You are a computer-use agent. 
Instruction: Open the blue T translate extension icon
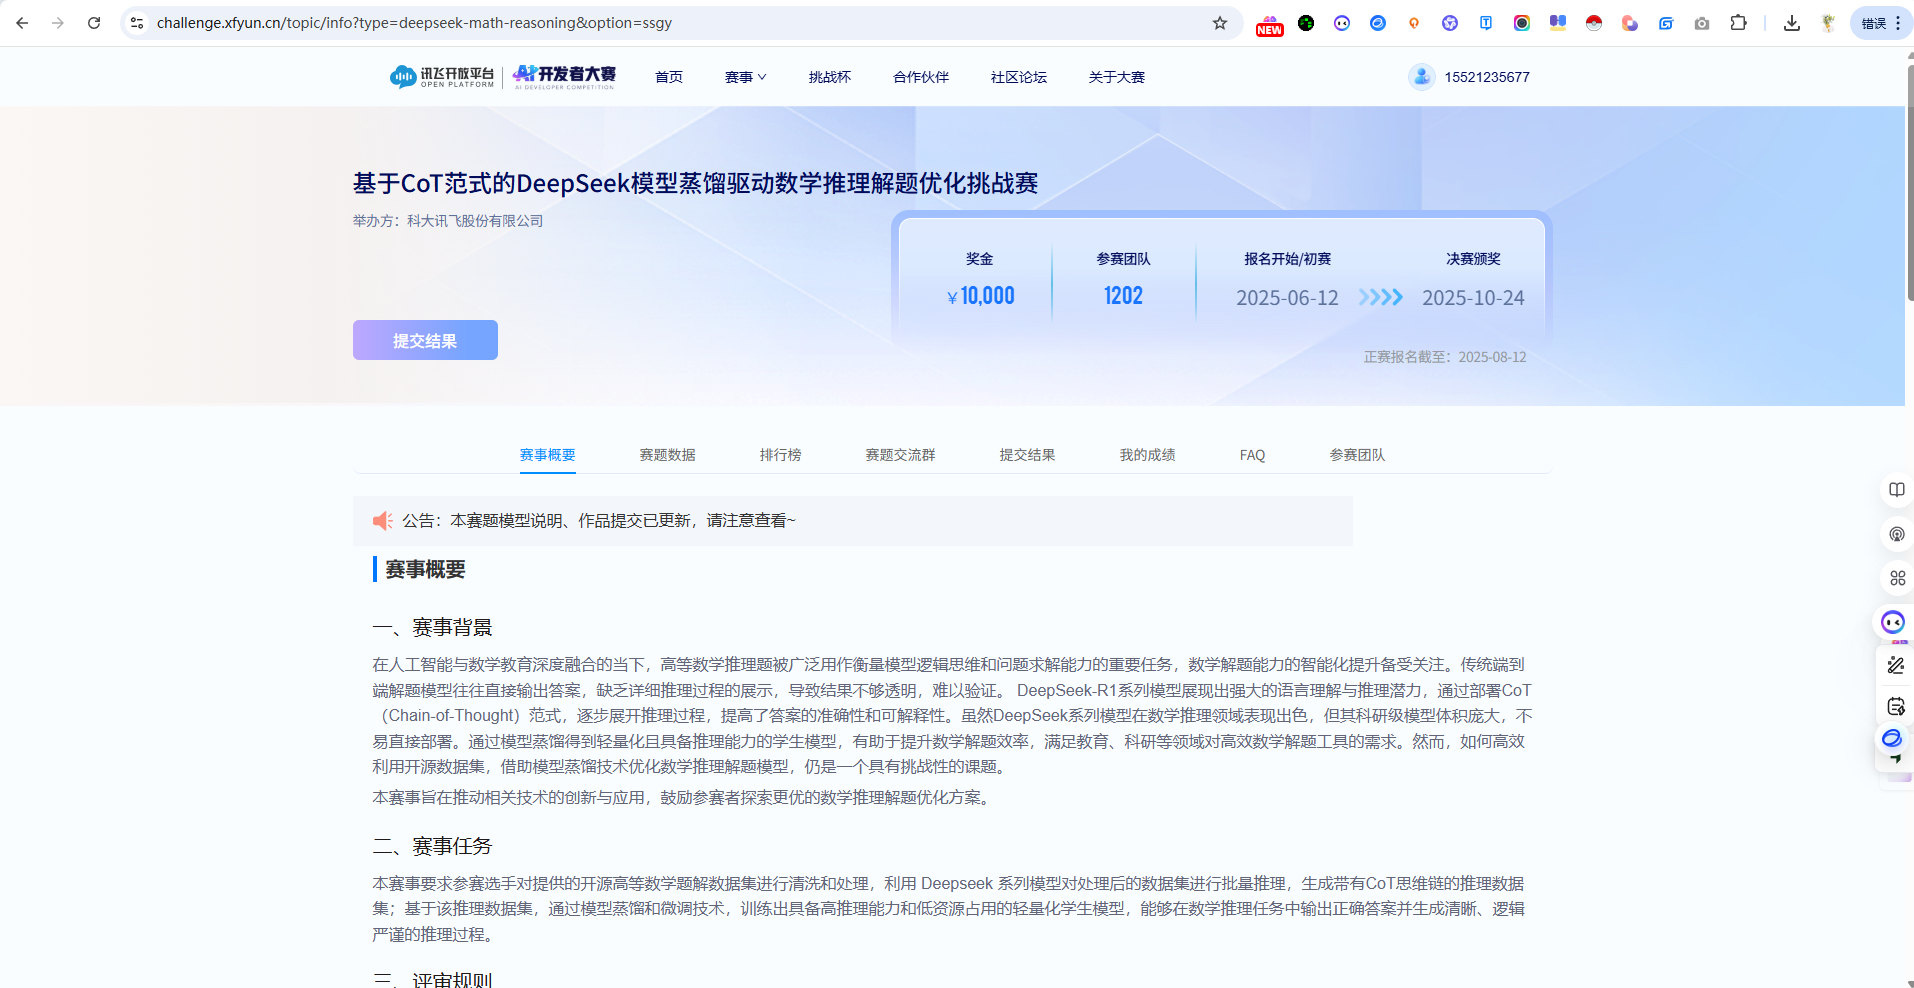(1486, 23)
